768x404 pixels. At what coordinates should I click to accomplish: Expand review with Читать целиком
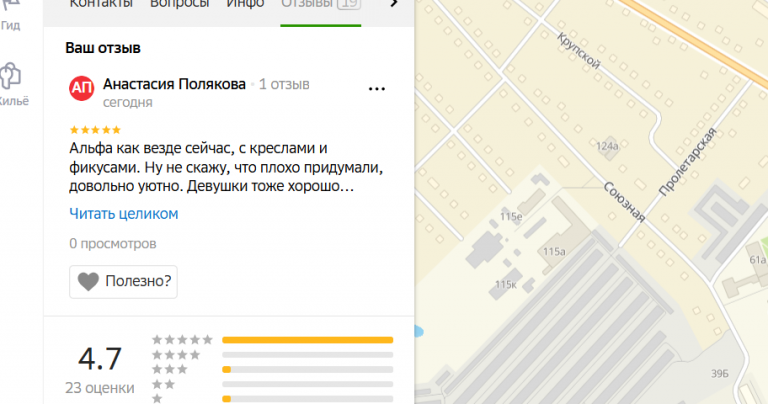click(123, 214)
